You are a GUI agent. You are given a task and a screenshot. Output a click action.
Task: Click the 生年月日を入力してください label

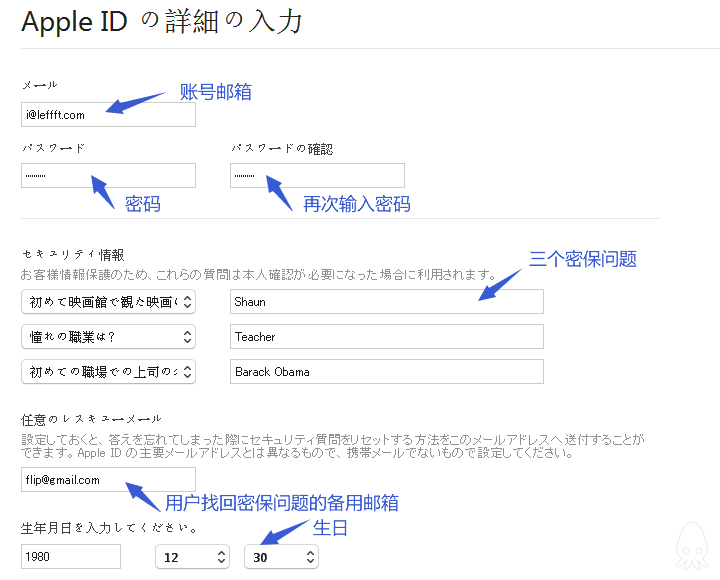[109, 528]
